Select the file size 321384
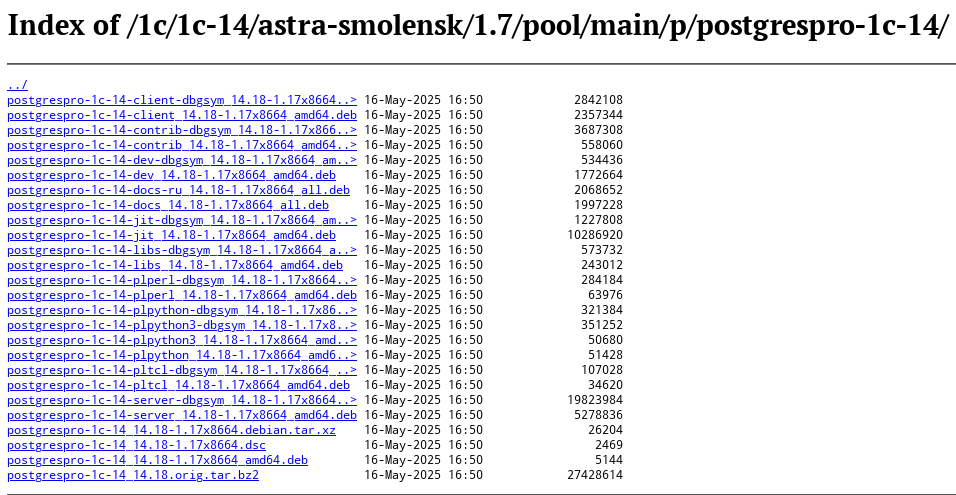 click(602, 310)
